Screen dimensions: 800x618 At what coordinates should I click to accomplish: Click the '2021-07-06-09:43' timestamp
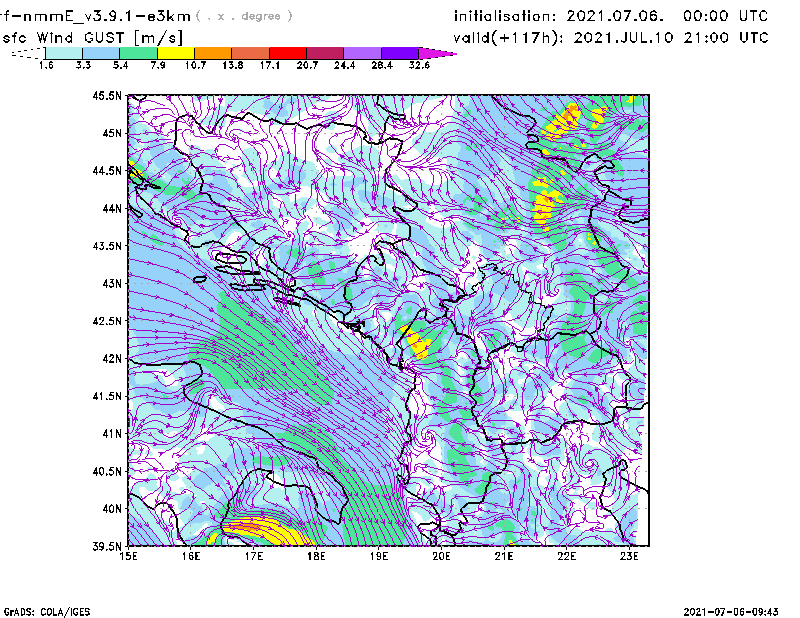(731, 612)
